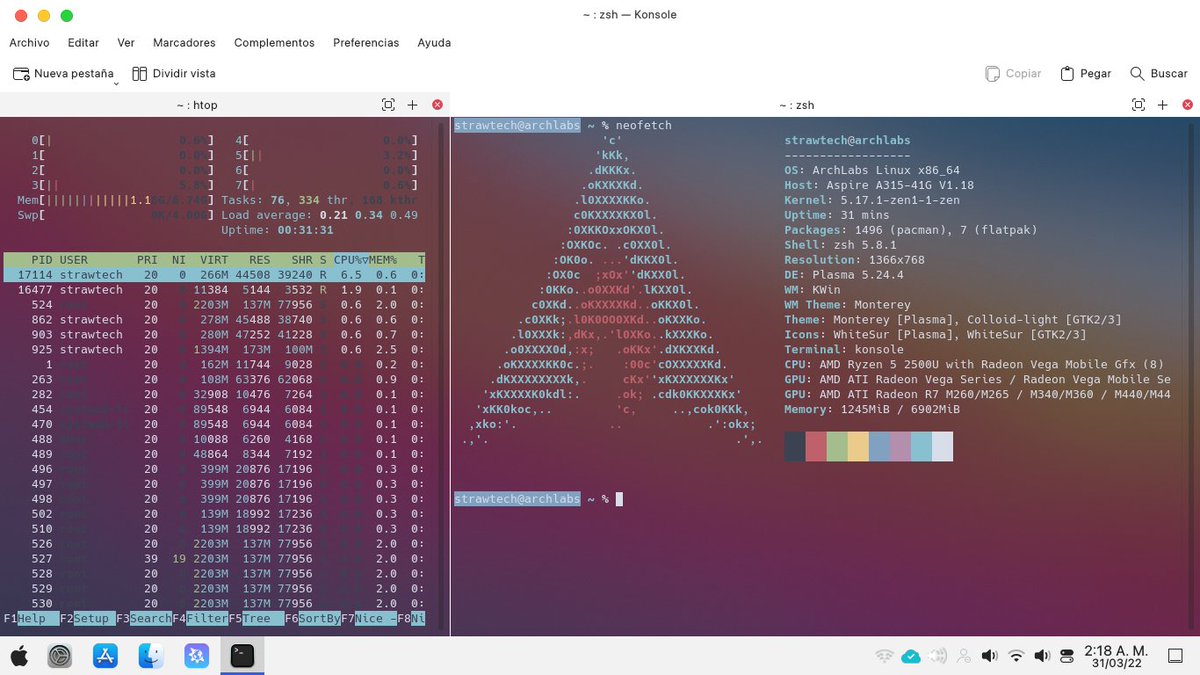The image size is (1200, 675).
Task: Open the Ayuda menu
Action: click(434, 43)
